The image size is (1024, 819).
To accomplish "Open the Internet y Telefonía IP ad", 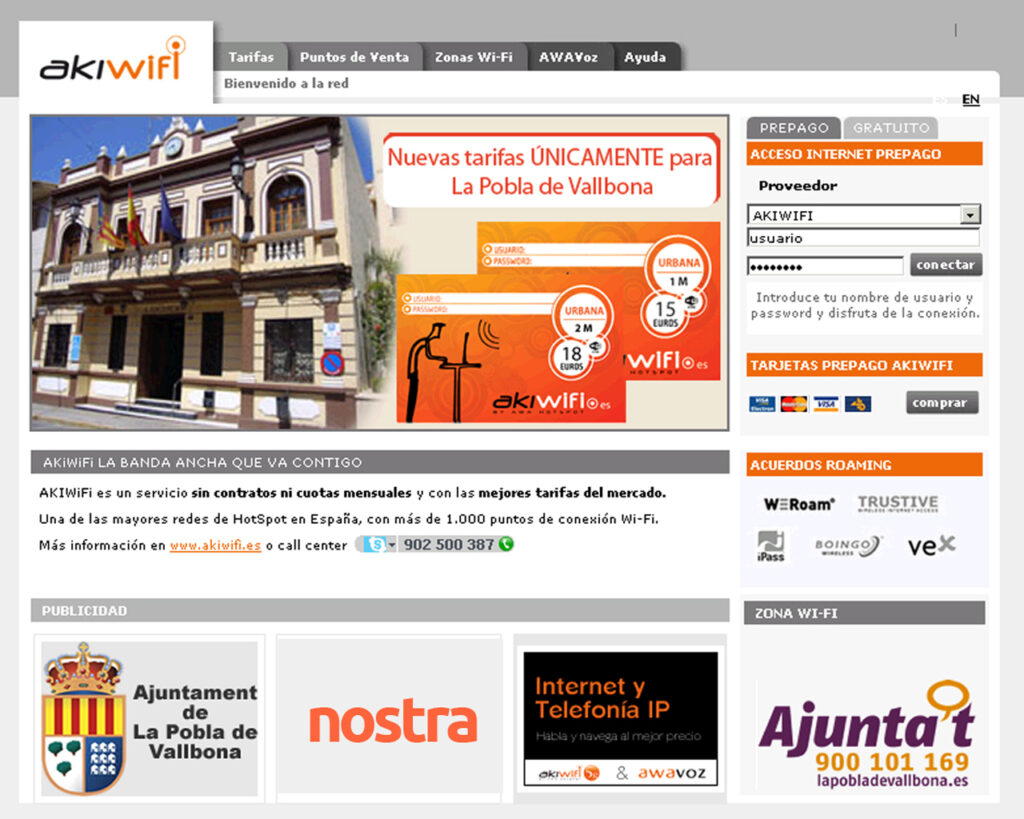I will click(x=620, y=718).
